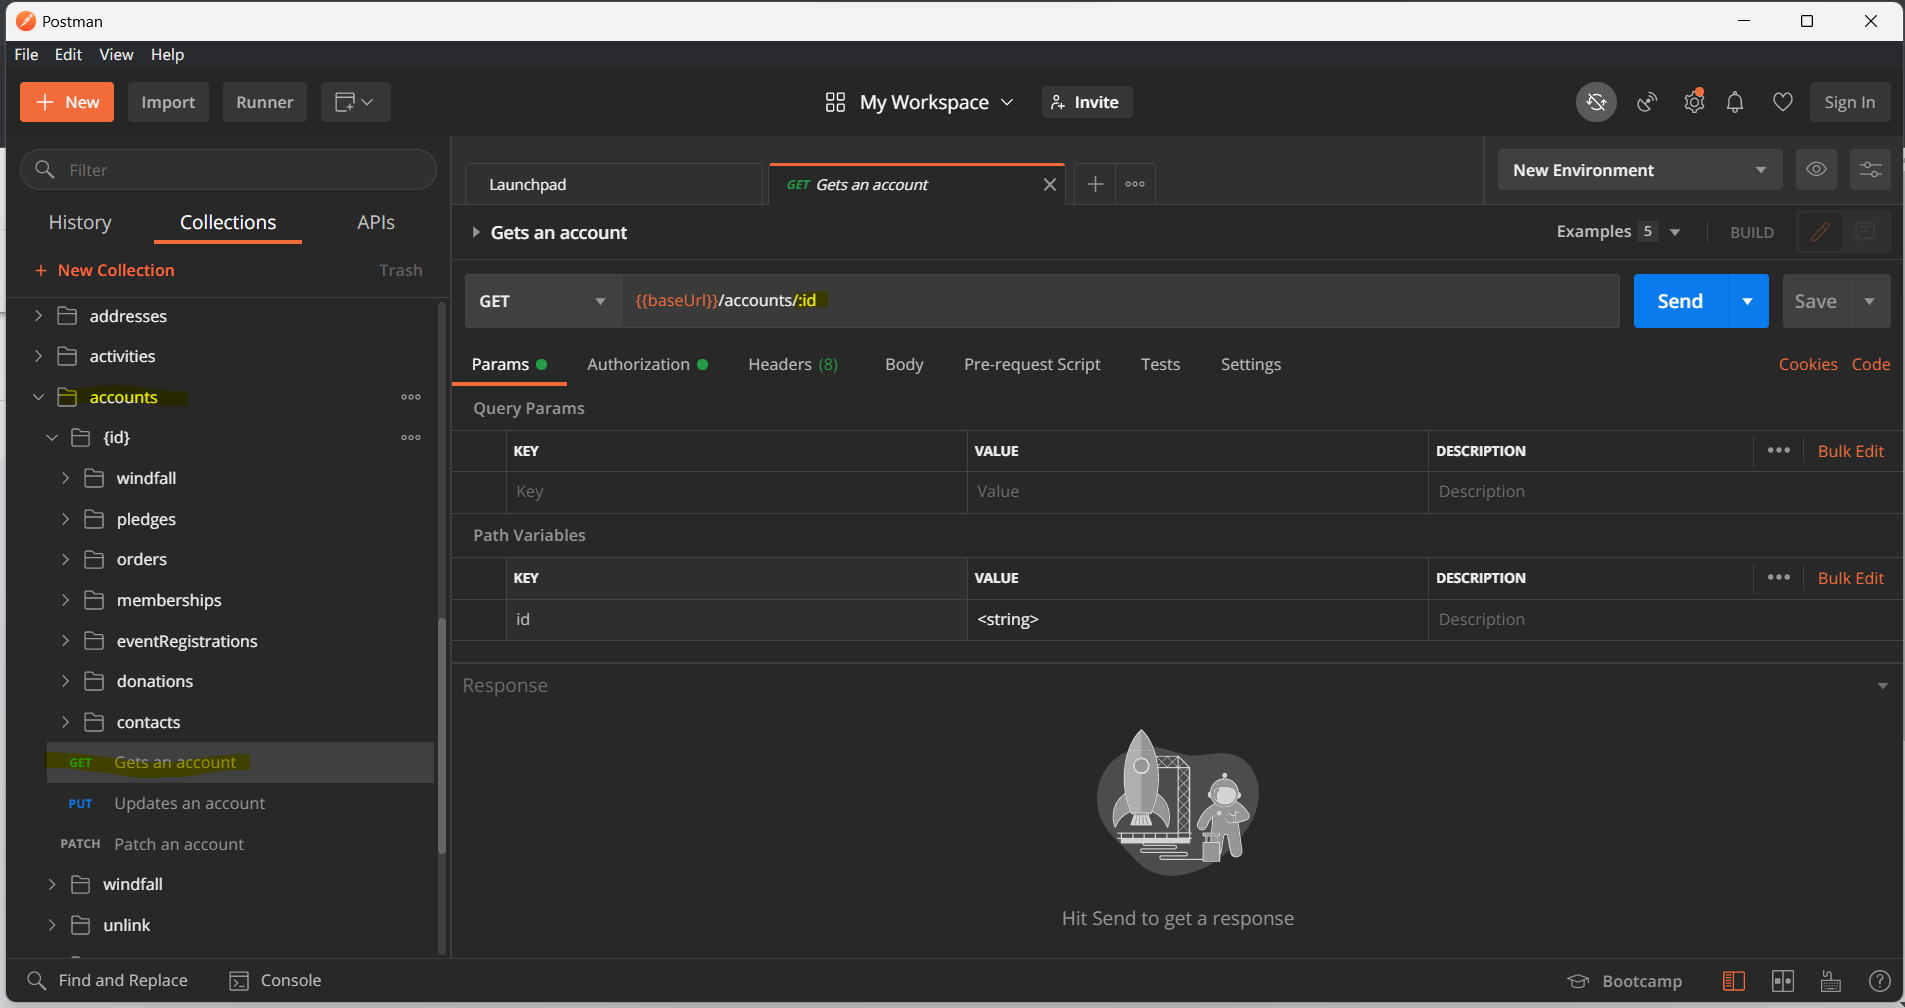Viewport: 1905px width, 1008px height.
Task: Open Path Variables column options dots
Action: (x=1778, y=578)
